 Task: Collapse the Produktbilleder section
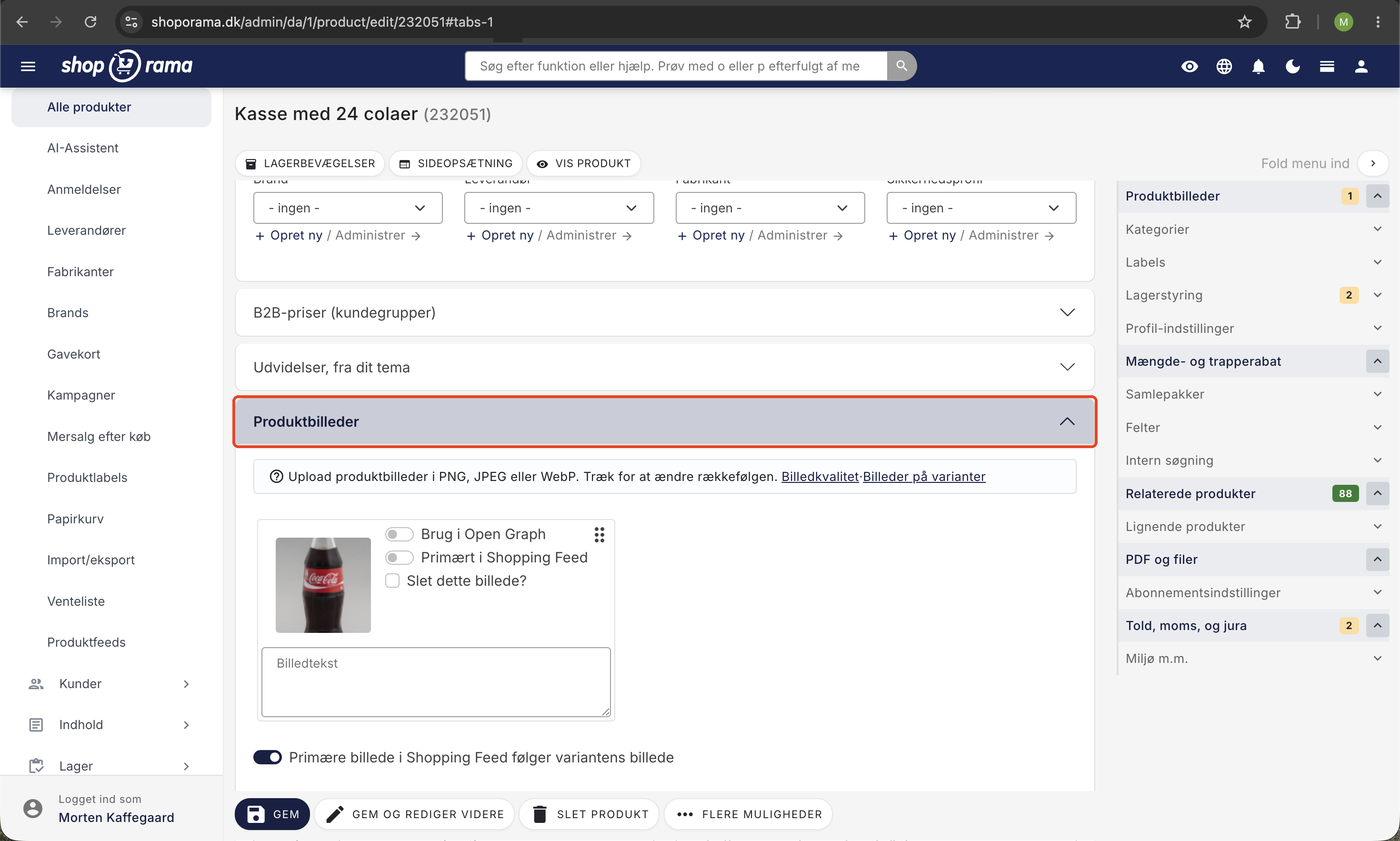coord(664,422)
